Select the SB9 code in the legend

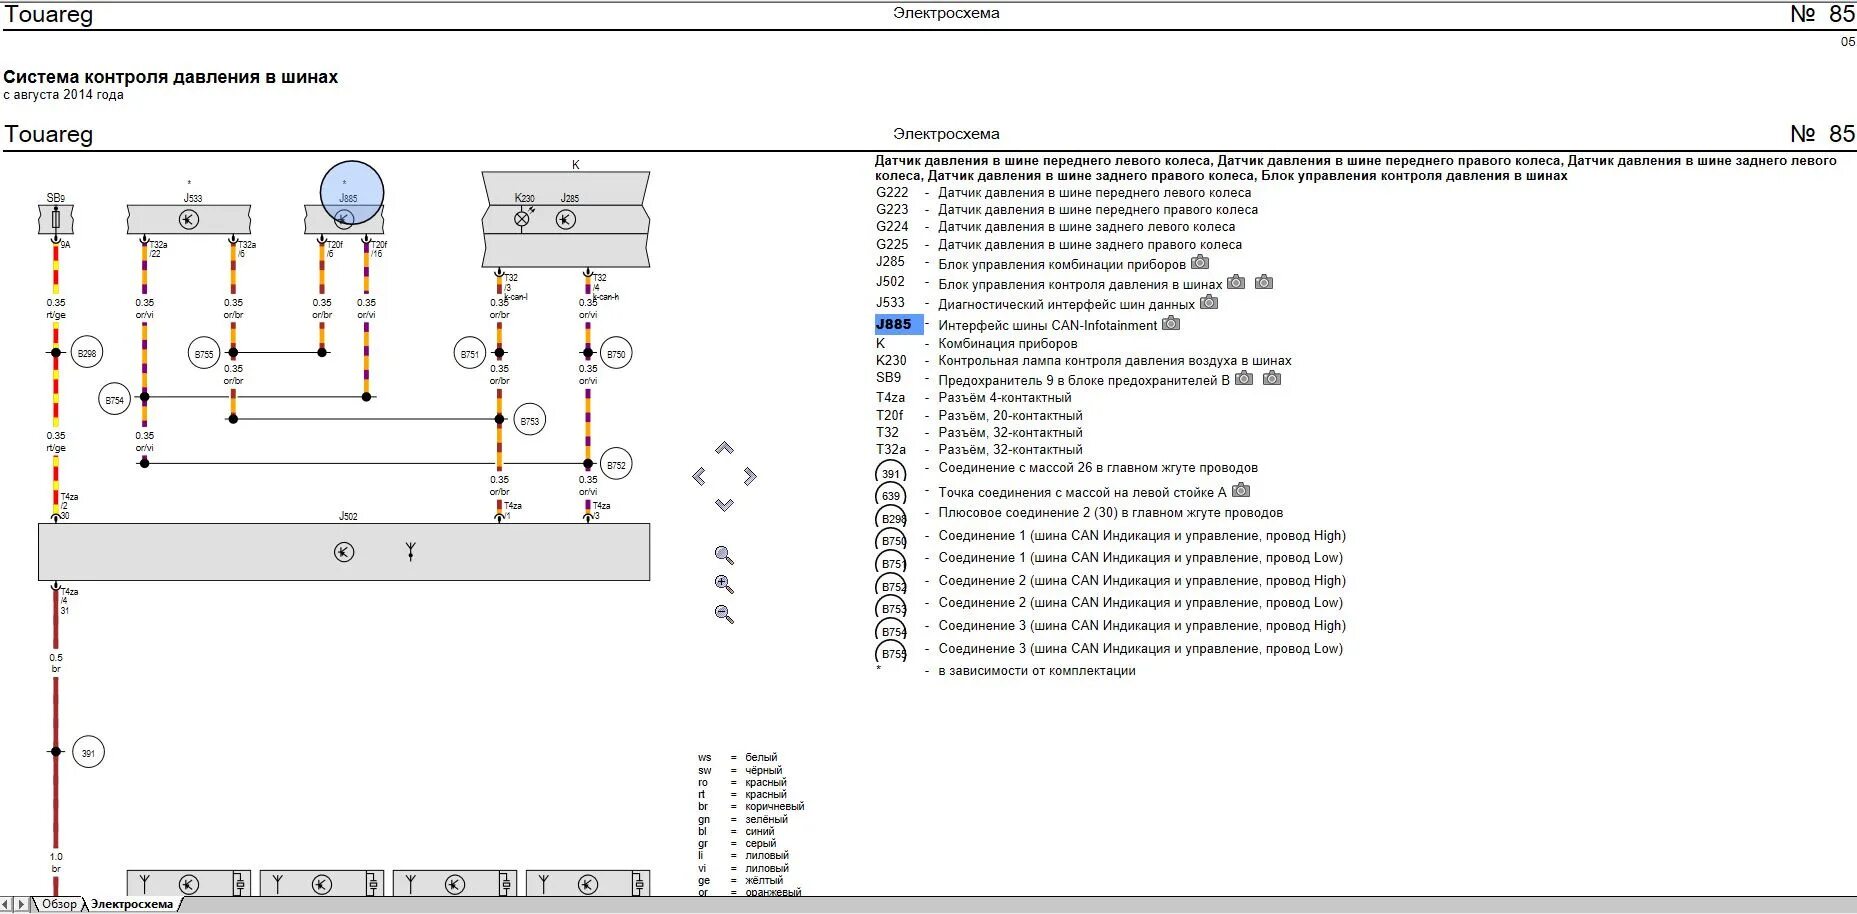pos(888,378)
